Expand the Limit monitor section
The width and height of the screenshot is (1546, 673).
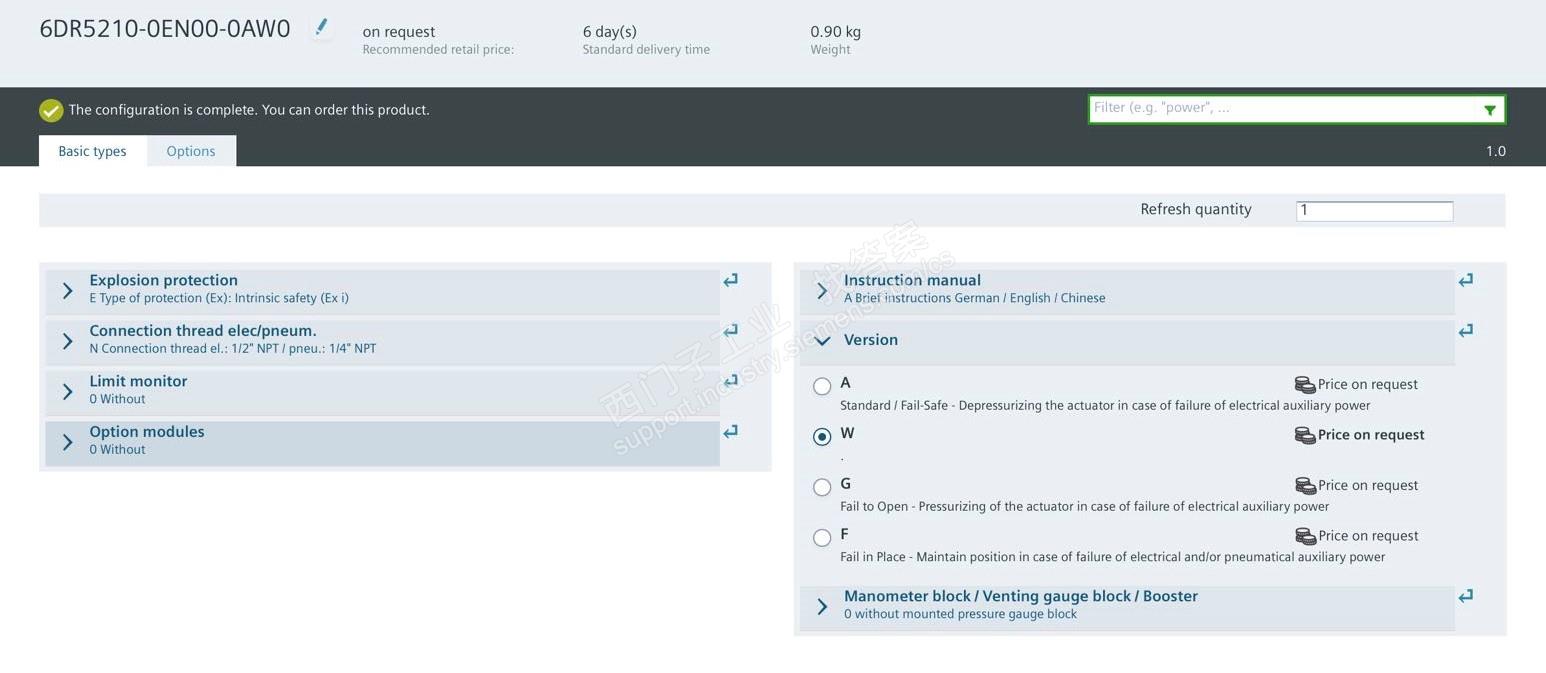pyautogui.click(x=67, y=392)
